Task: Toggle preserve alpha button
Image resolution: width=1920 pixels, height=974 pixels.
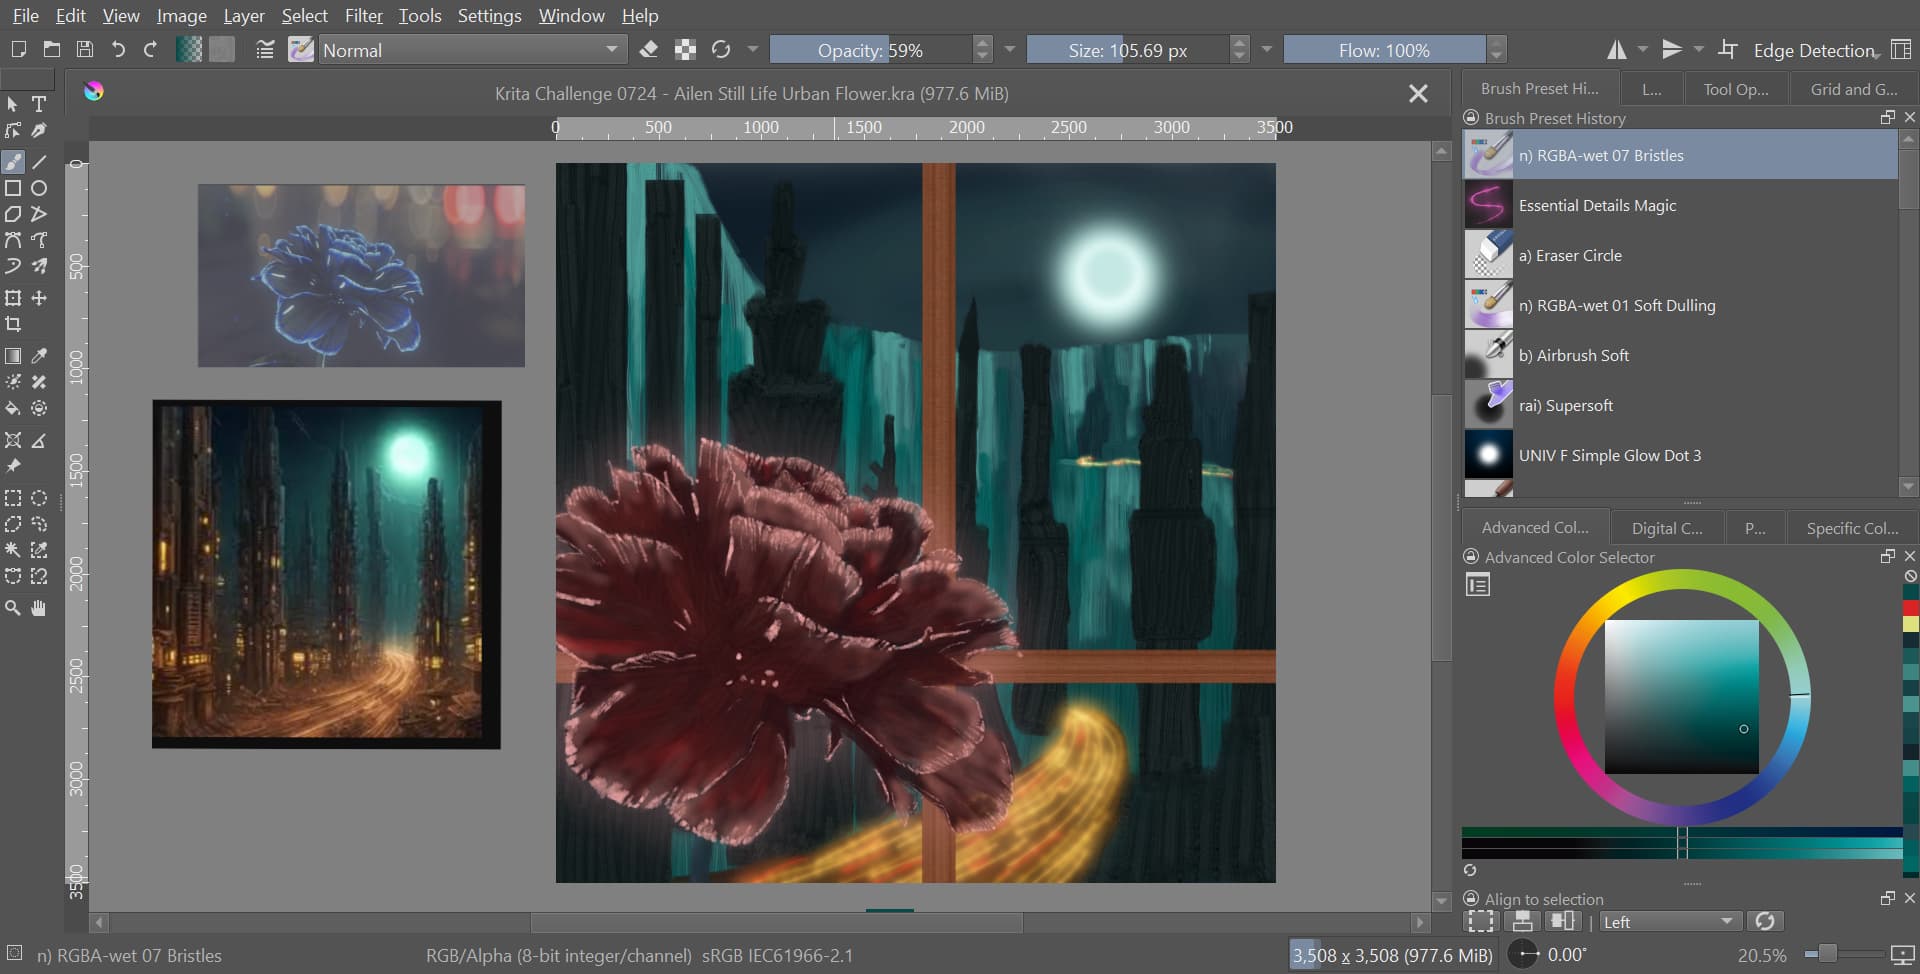Action: [685, 50]
